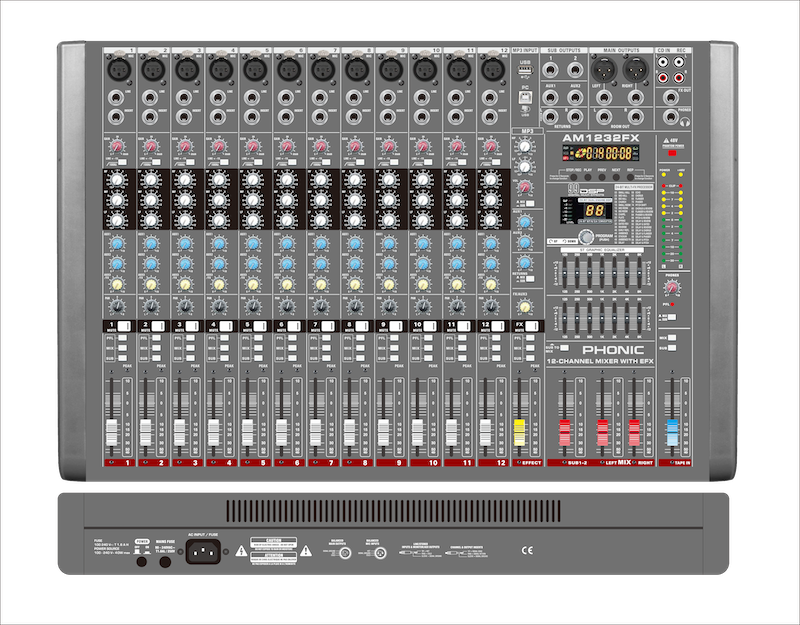Click the upper equalizer 1K slider
Screen dimensions: 800x625
(x=602, y=273)
